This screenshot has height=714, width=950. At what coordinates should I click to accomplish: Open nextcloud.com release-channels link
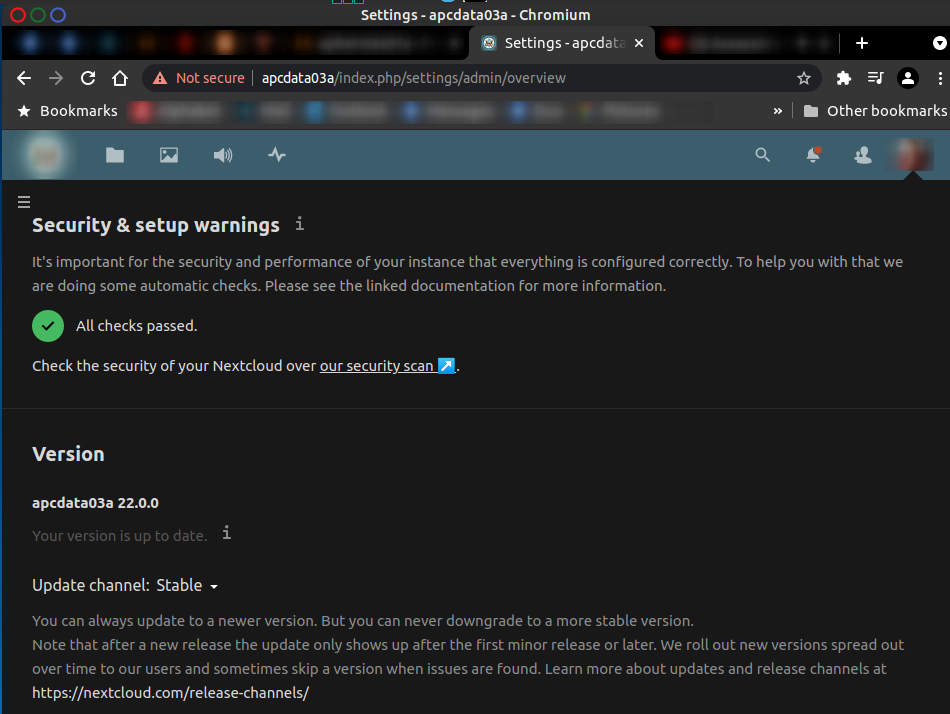coord(170,693)
